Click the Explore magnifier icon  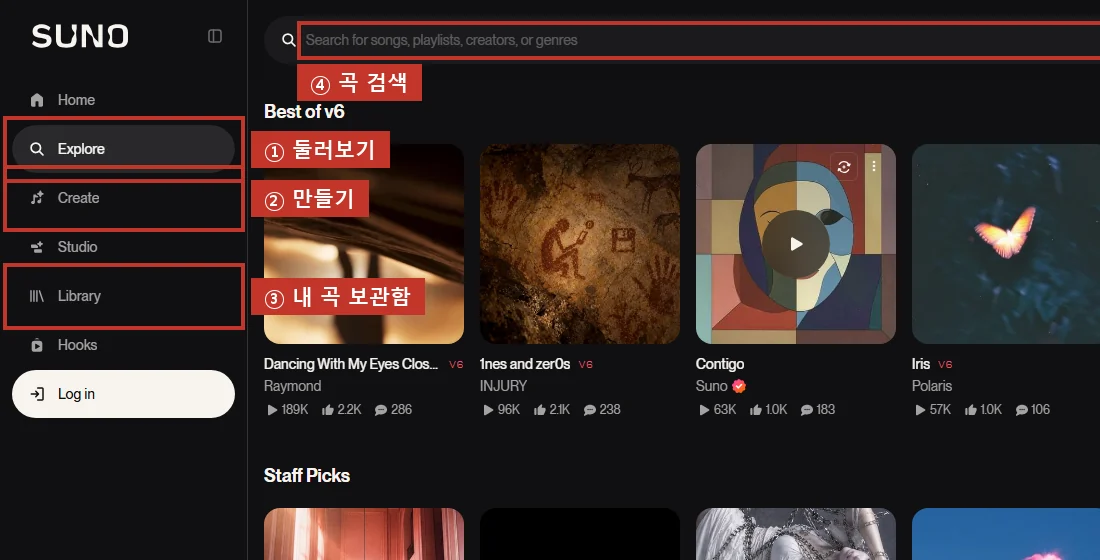pos(37,149)
